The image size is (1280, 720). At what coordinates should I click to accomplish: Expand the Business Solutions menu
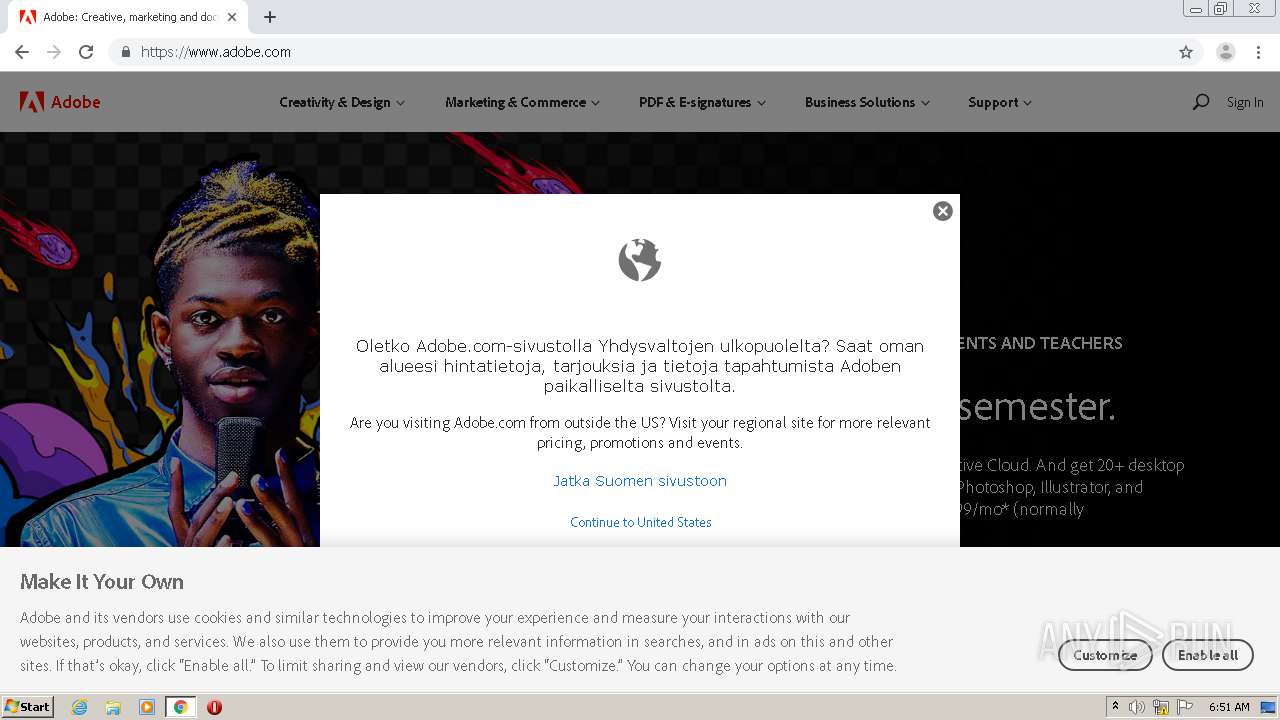(867, 102)
